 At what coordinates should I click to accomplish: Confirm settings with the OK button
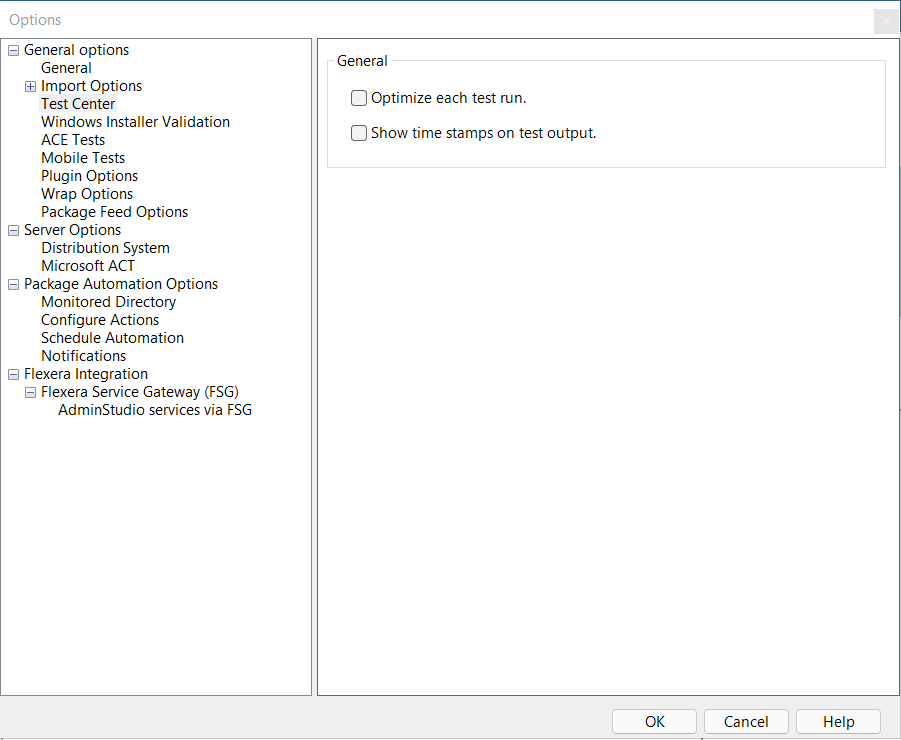tap(654, 721)
